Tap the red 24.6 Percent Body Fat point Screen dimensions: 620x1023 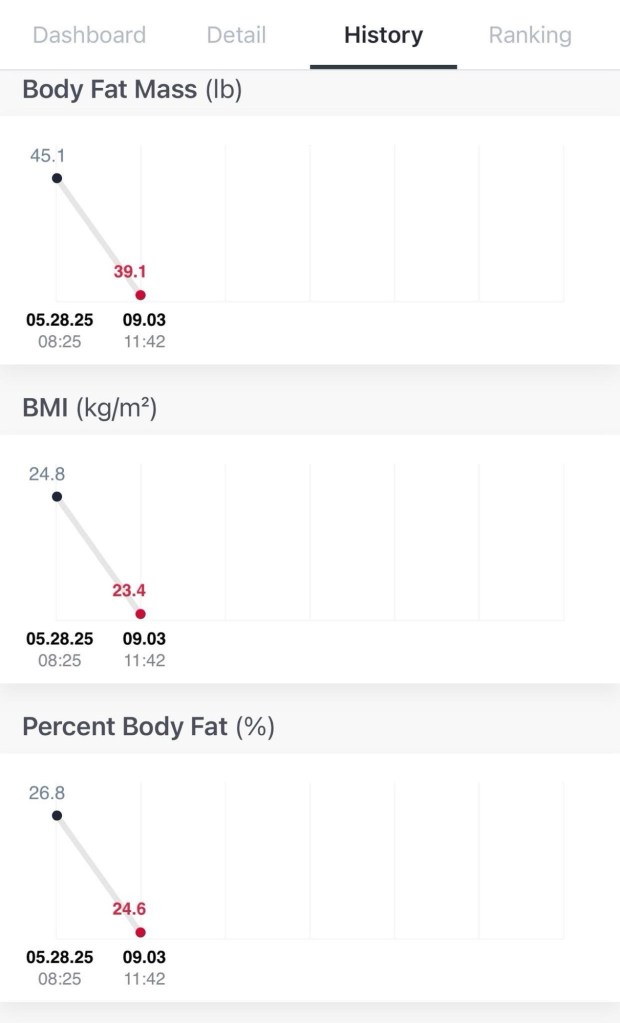(140, 932)
